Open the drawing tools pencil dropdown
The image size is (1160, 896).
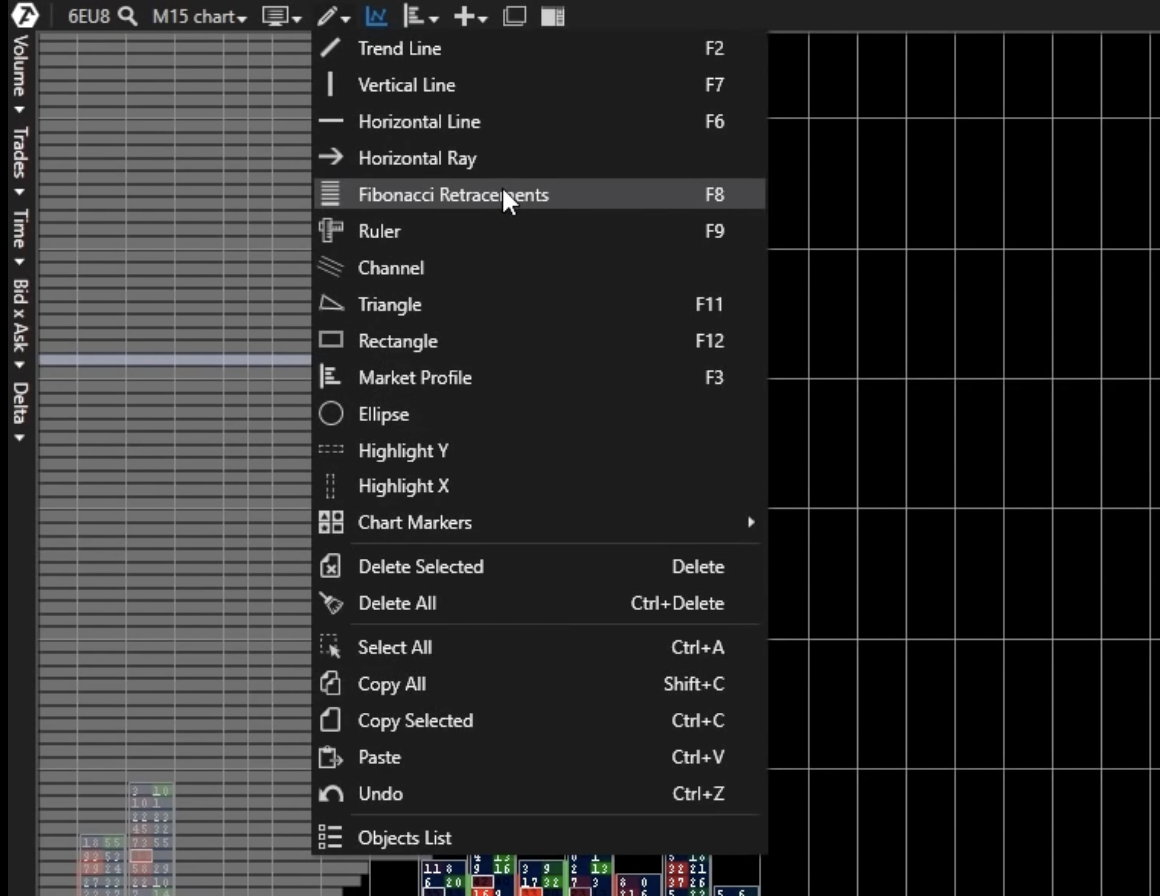pyautogui.click(x=334, y=16)
